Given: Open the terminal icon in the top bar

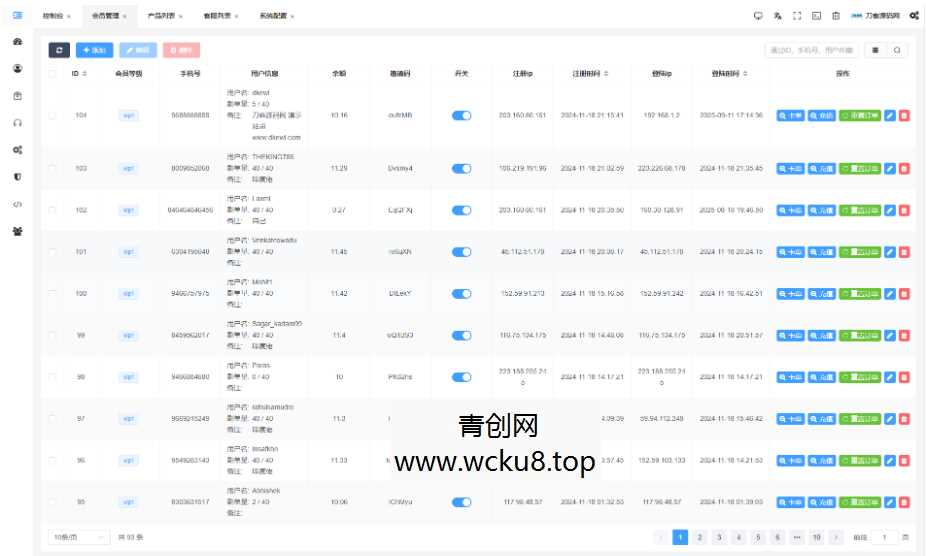Looking at the screenshot, I should [x=816, y=16].
